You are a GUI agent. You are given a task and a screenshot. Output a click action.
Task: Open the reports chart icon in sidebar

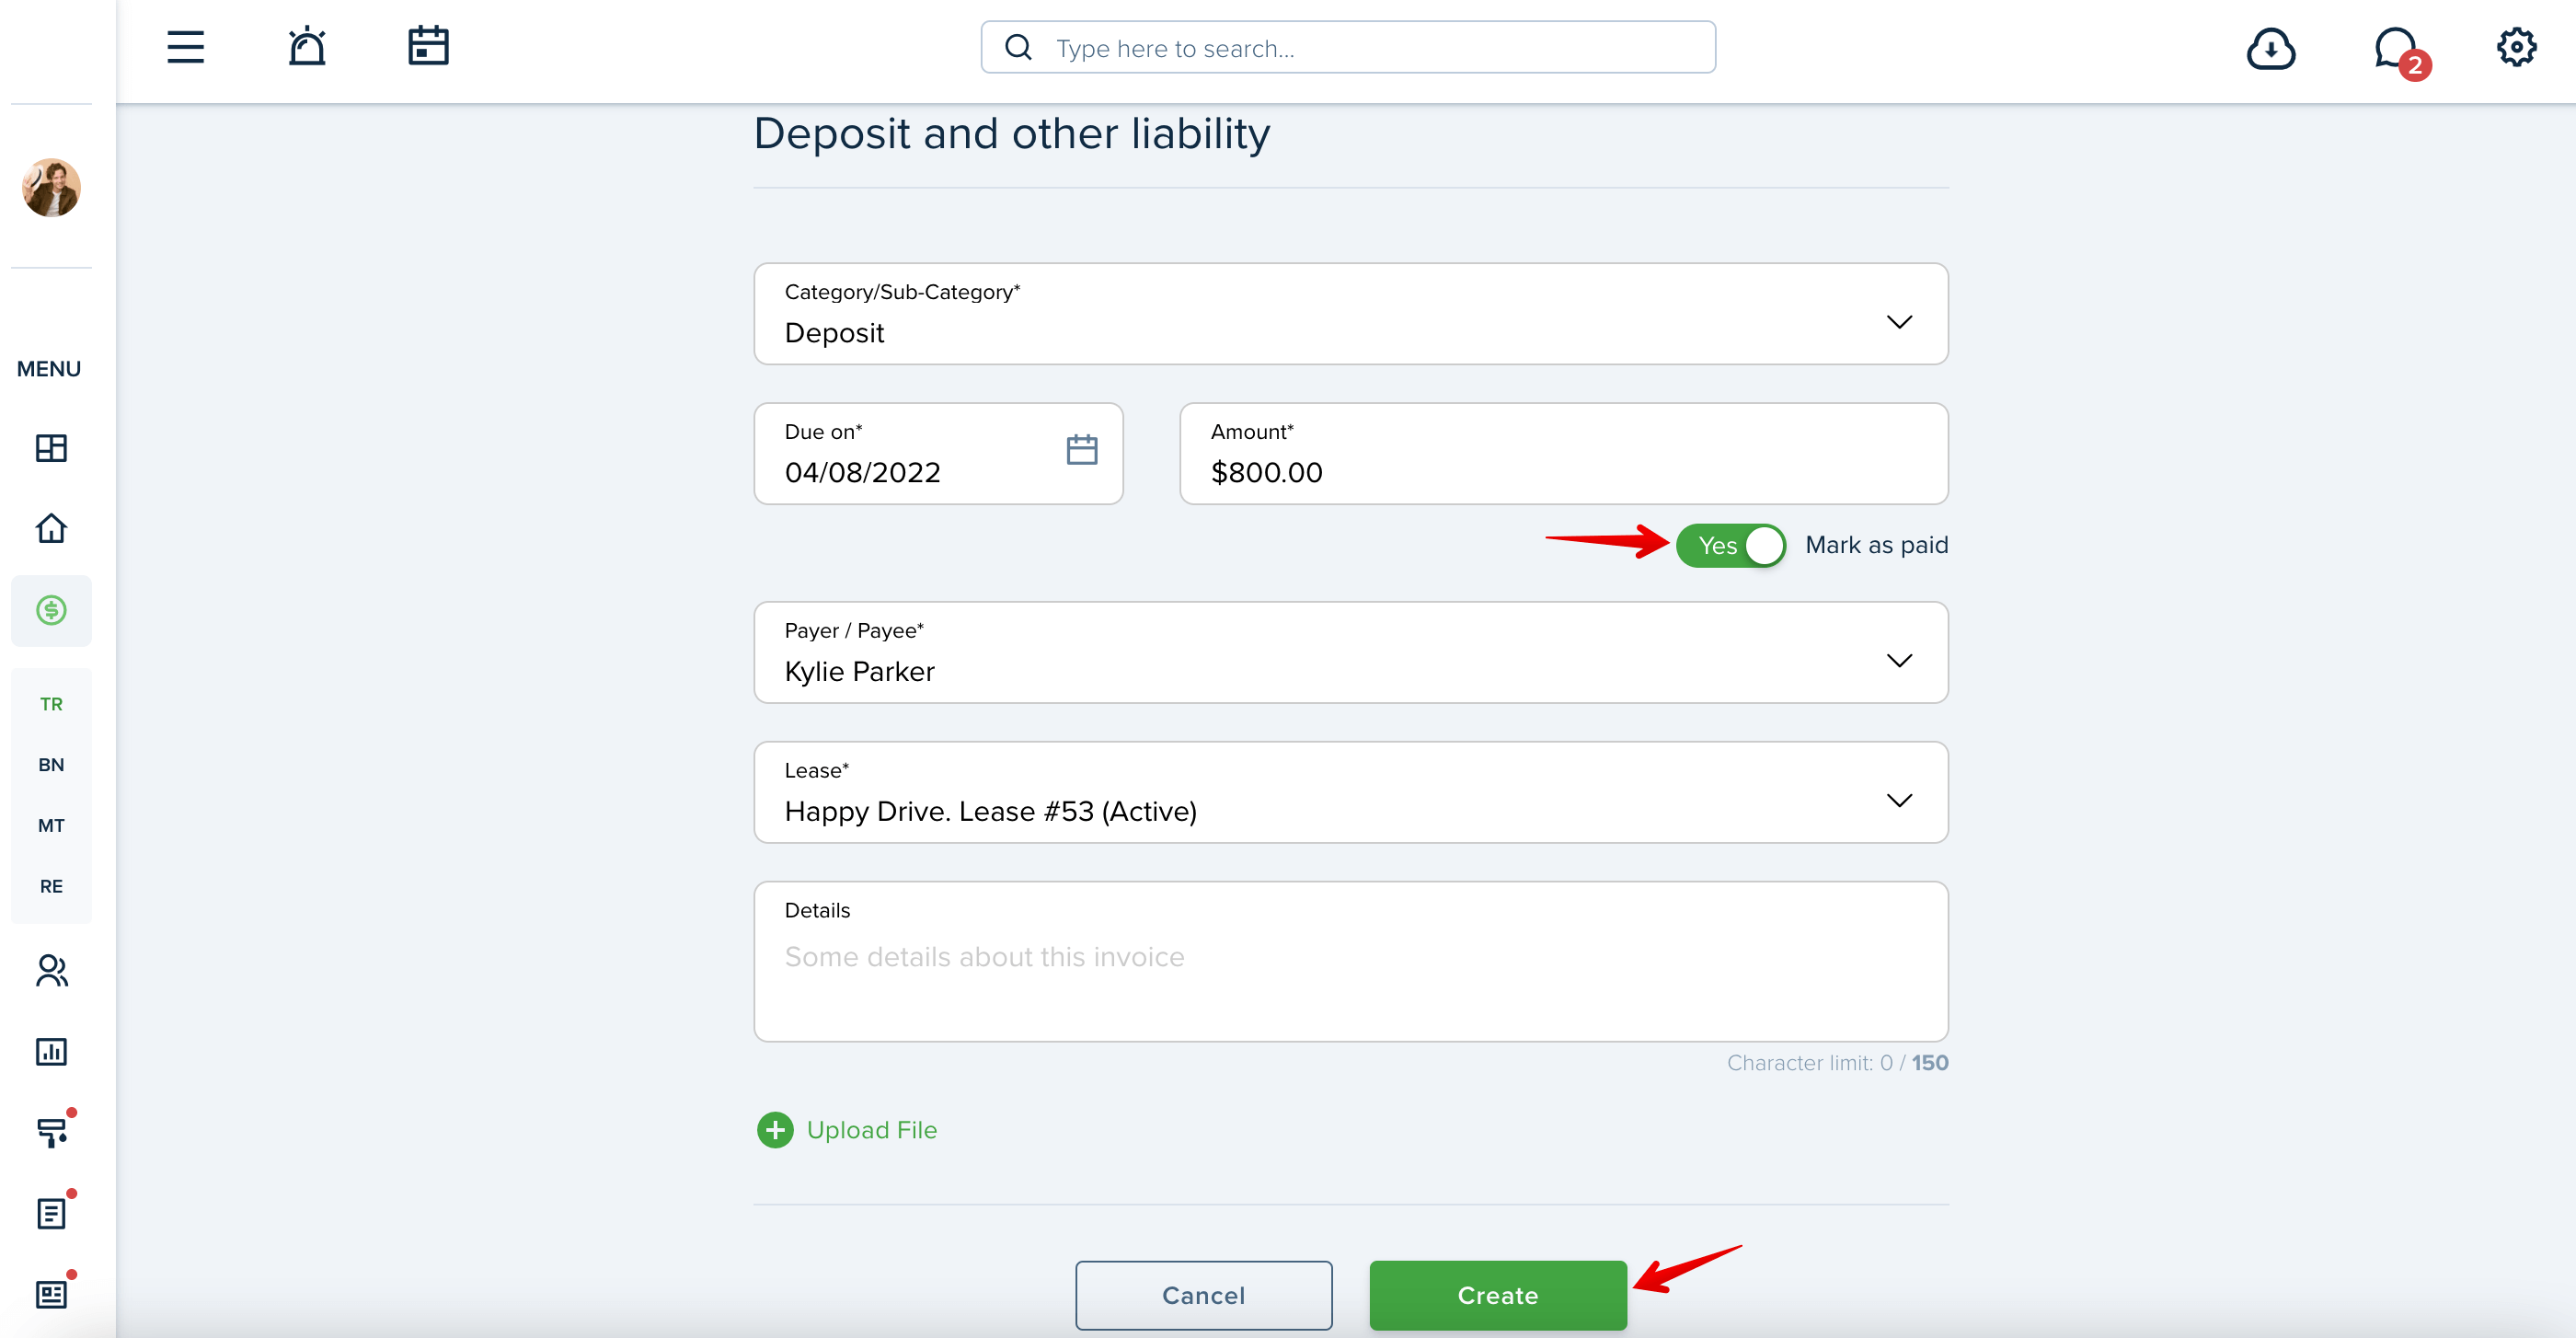51,1052
